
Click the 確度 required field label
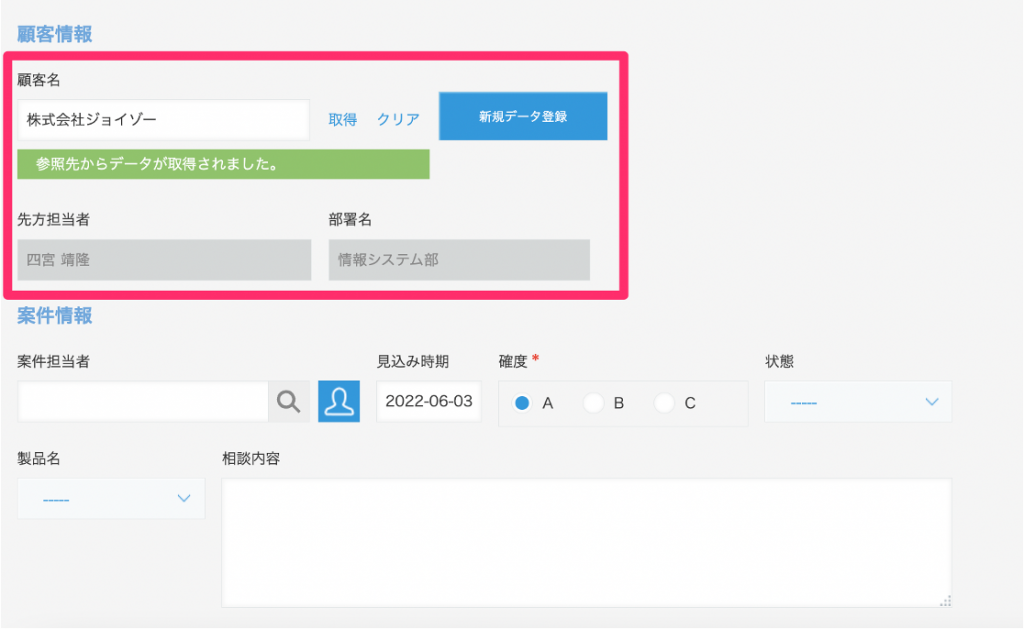coord(519,361)
